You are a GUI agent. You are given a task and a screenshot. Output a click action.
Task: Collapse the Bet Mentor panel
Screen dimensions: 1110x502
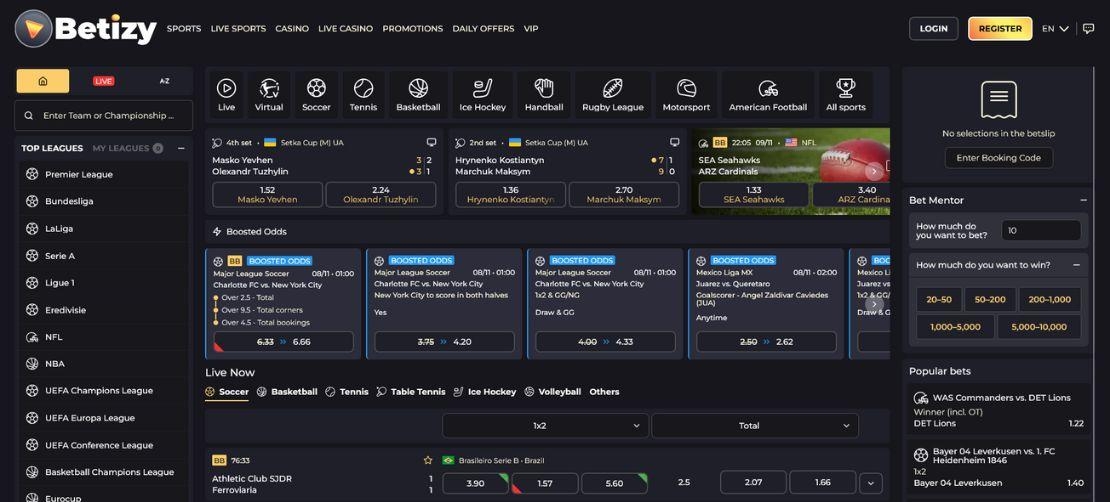(x=1083, y=200)
